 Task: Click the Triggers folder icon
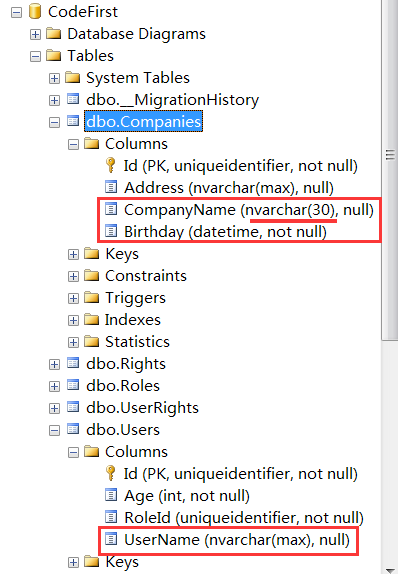(92, 297)
